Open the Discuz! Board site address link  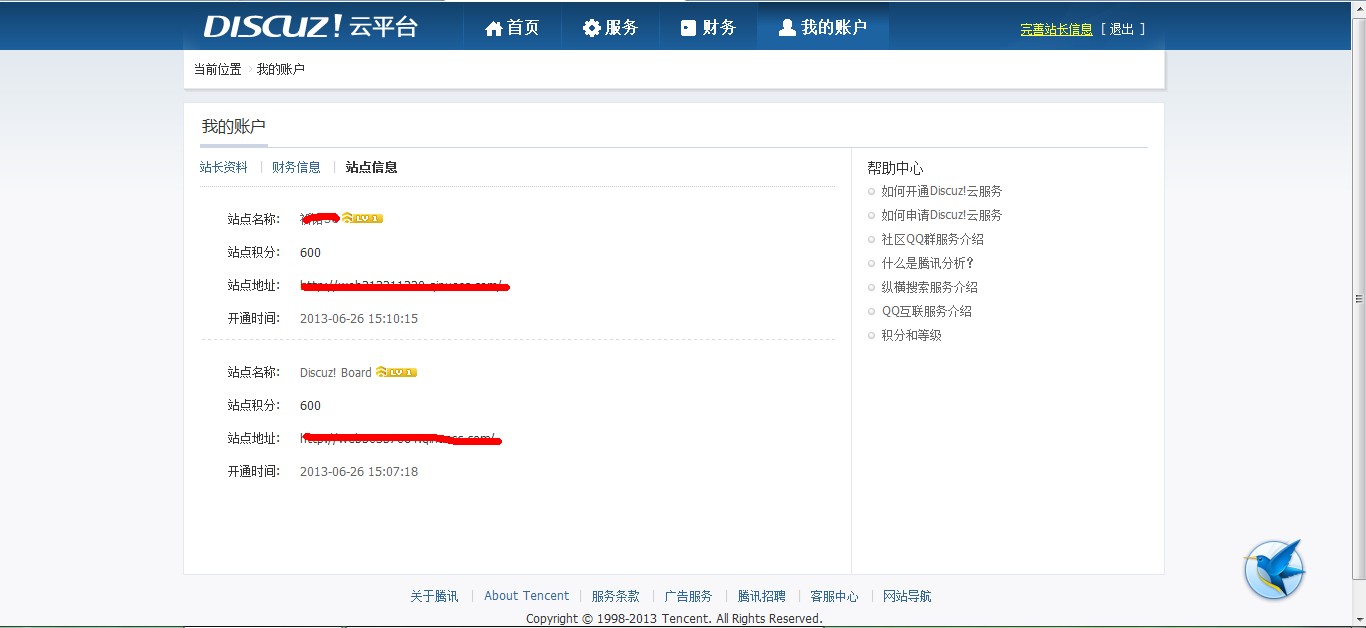point(400,438)
